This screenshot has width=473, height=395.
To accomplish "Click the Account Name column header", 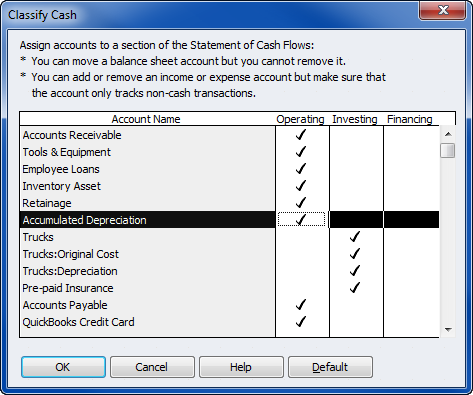I will pyautogui.click(x=146, y=119).
